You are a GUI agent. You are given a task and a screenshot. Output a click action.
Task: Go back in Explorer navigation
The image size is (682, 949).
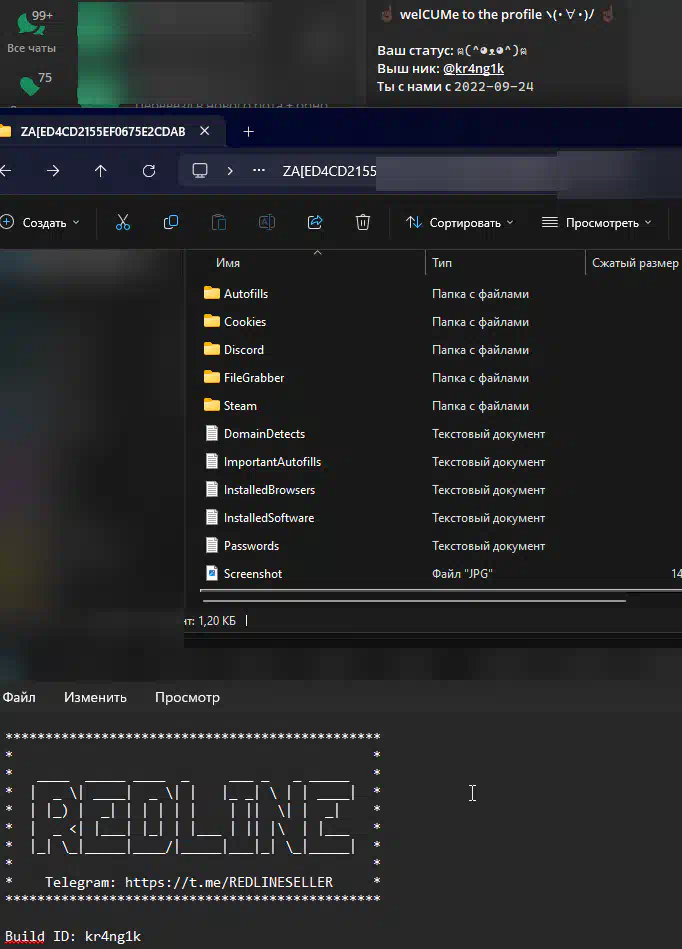click(6, 171)
